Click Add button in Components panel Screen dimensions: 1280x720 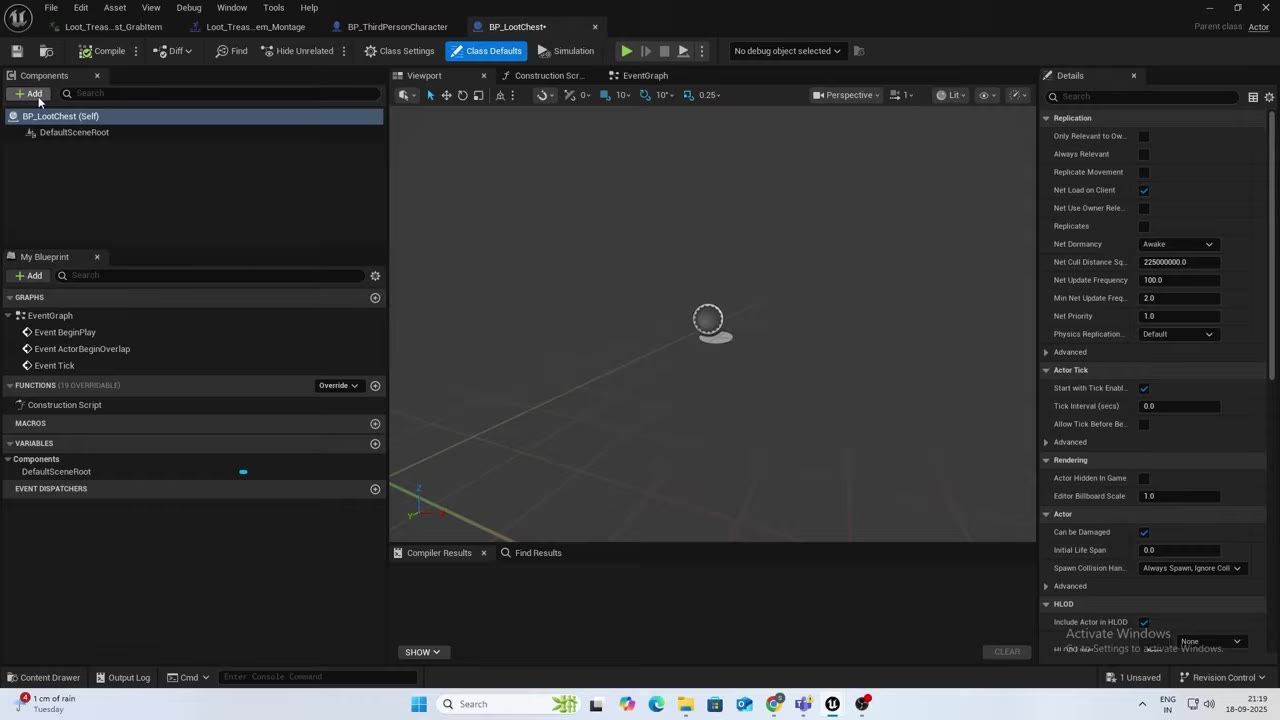tap(28, 94)
